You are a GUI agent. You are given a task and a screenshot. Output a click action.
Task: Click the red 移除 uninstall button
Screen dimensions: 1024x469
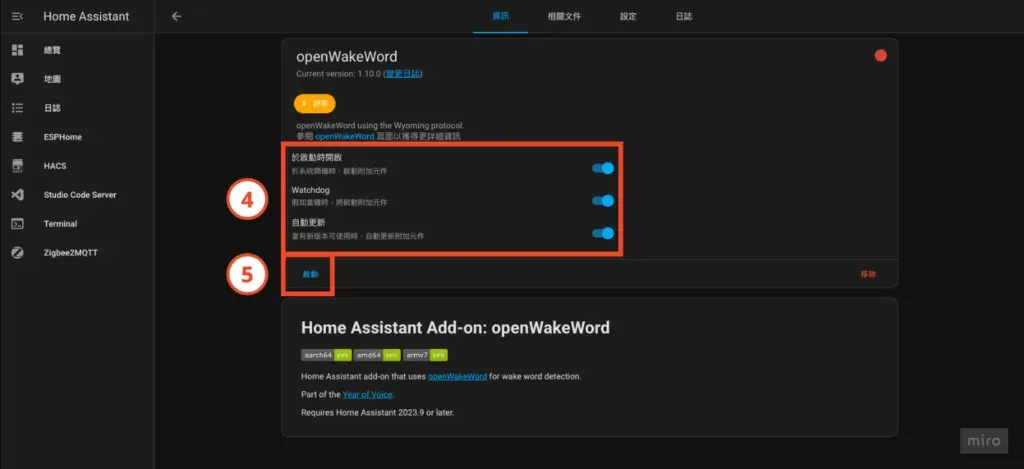coord(867,273)
